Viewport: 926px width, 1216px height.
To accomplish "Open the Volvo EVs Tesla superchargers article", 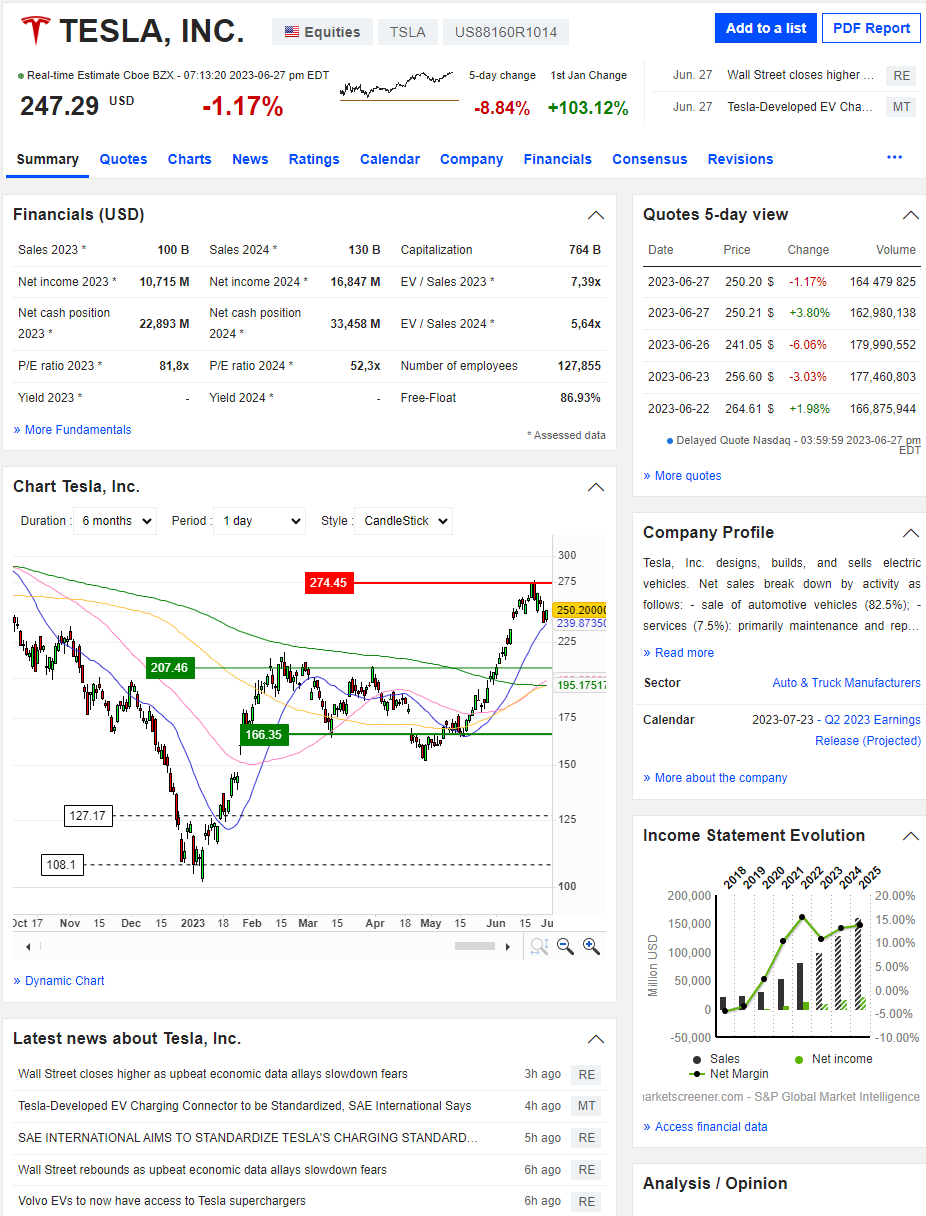I will pos(162,1201).
